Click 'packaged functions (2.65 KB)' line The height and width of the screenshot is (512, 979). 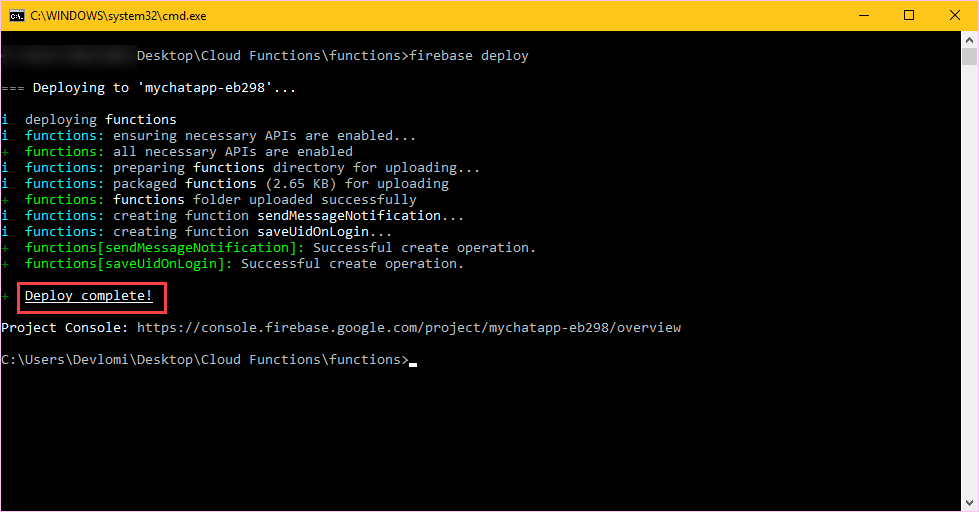click(225, 184)
